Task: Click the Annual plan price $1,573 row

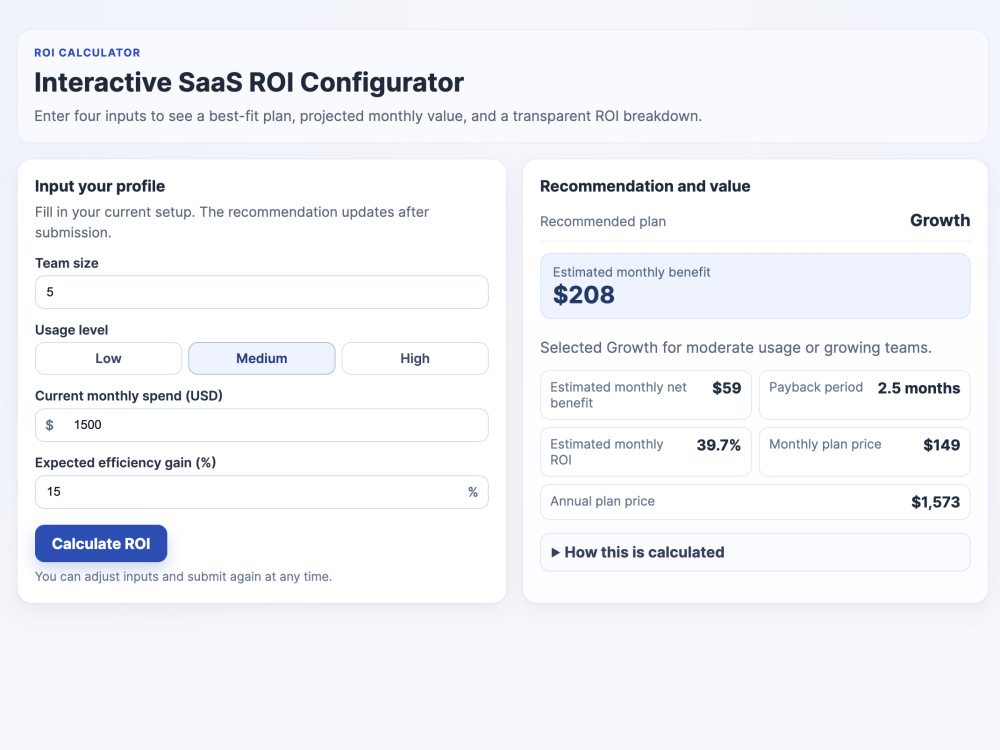Action: click(x=755, y=502)
